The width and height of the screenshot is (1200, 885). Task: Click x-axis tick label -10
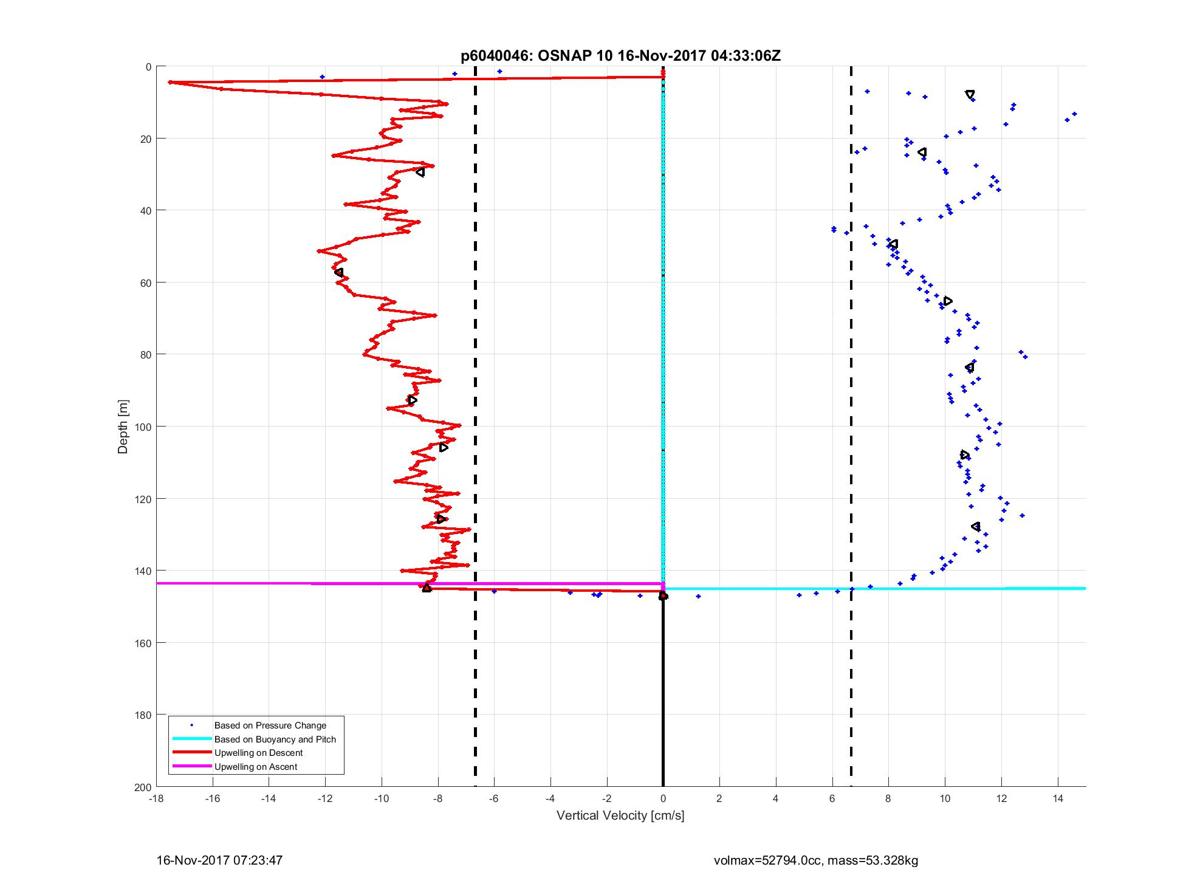coord(381,799)
